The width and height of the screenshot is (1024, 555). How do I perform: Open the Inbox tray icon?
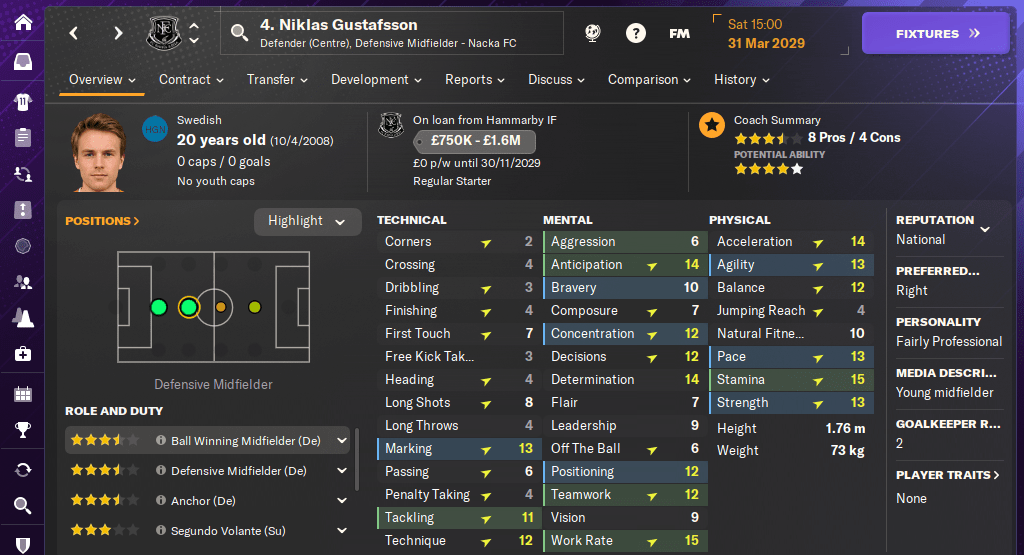pos(22,62)
